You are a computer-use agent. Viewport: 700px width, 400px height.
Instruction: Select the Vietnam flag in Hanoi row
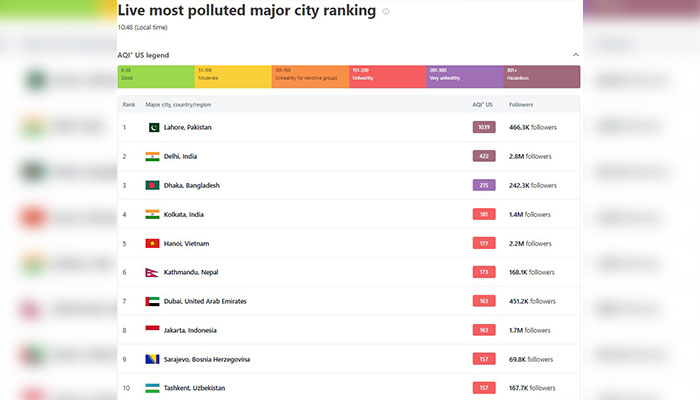153,243
